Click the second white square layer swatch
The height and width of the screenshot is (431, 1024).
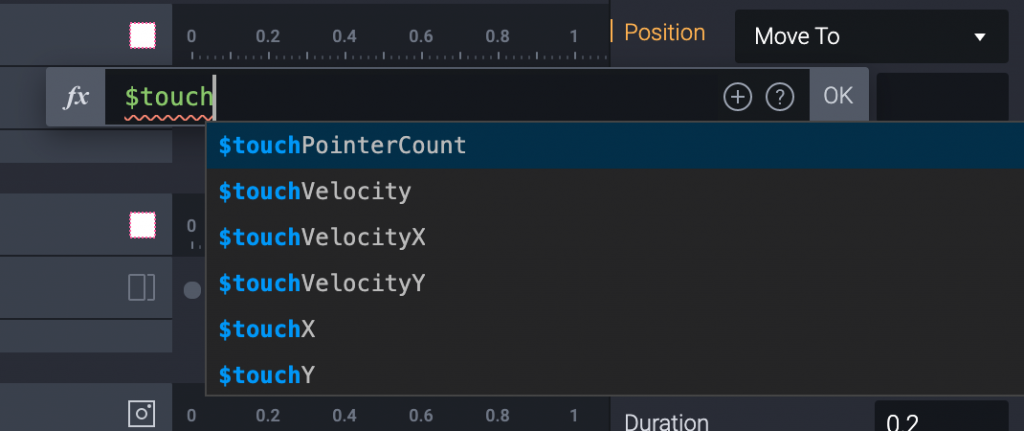coord(143,225)
